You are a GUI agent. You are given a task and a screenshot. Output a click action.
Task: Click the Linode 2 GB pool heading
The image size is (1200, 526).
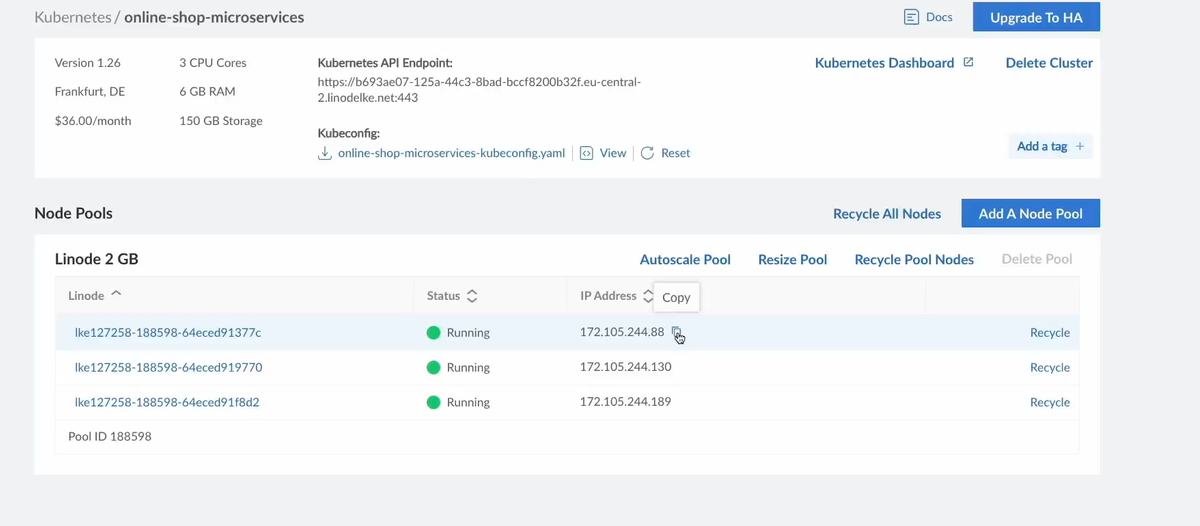(96, 259)
